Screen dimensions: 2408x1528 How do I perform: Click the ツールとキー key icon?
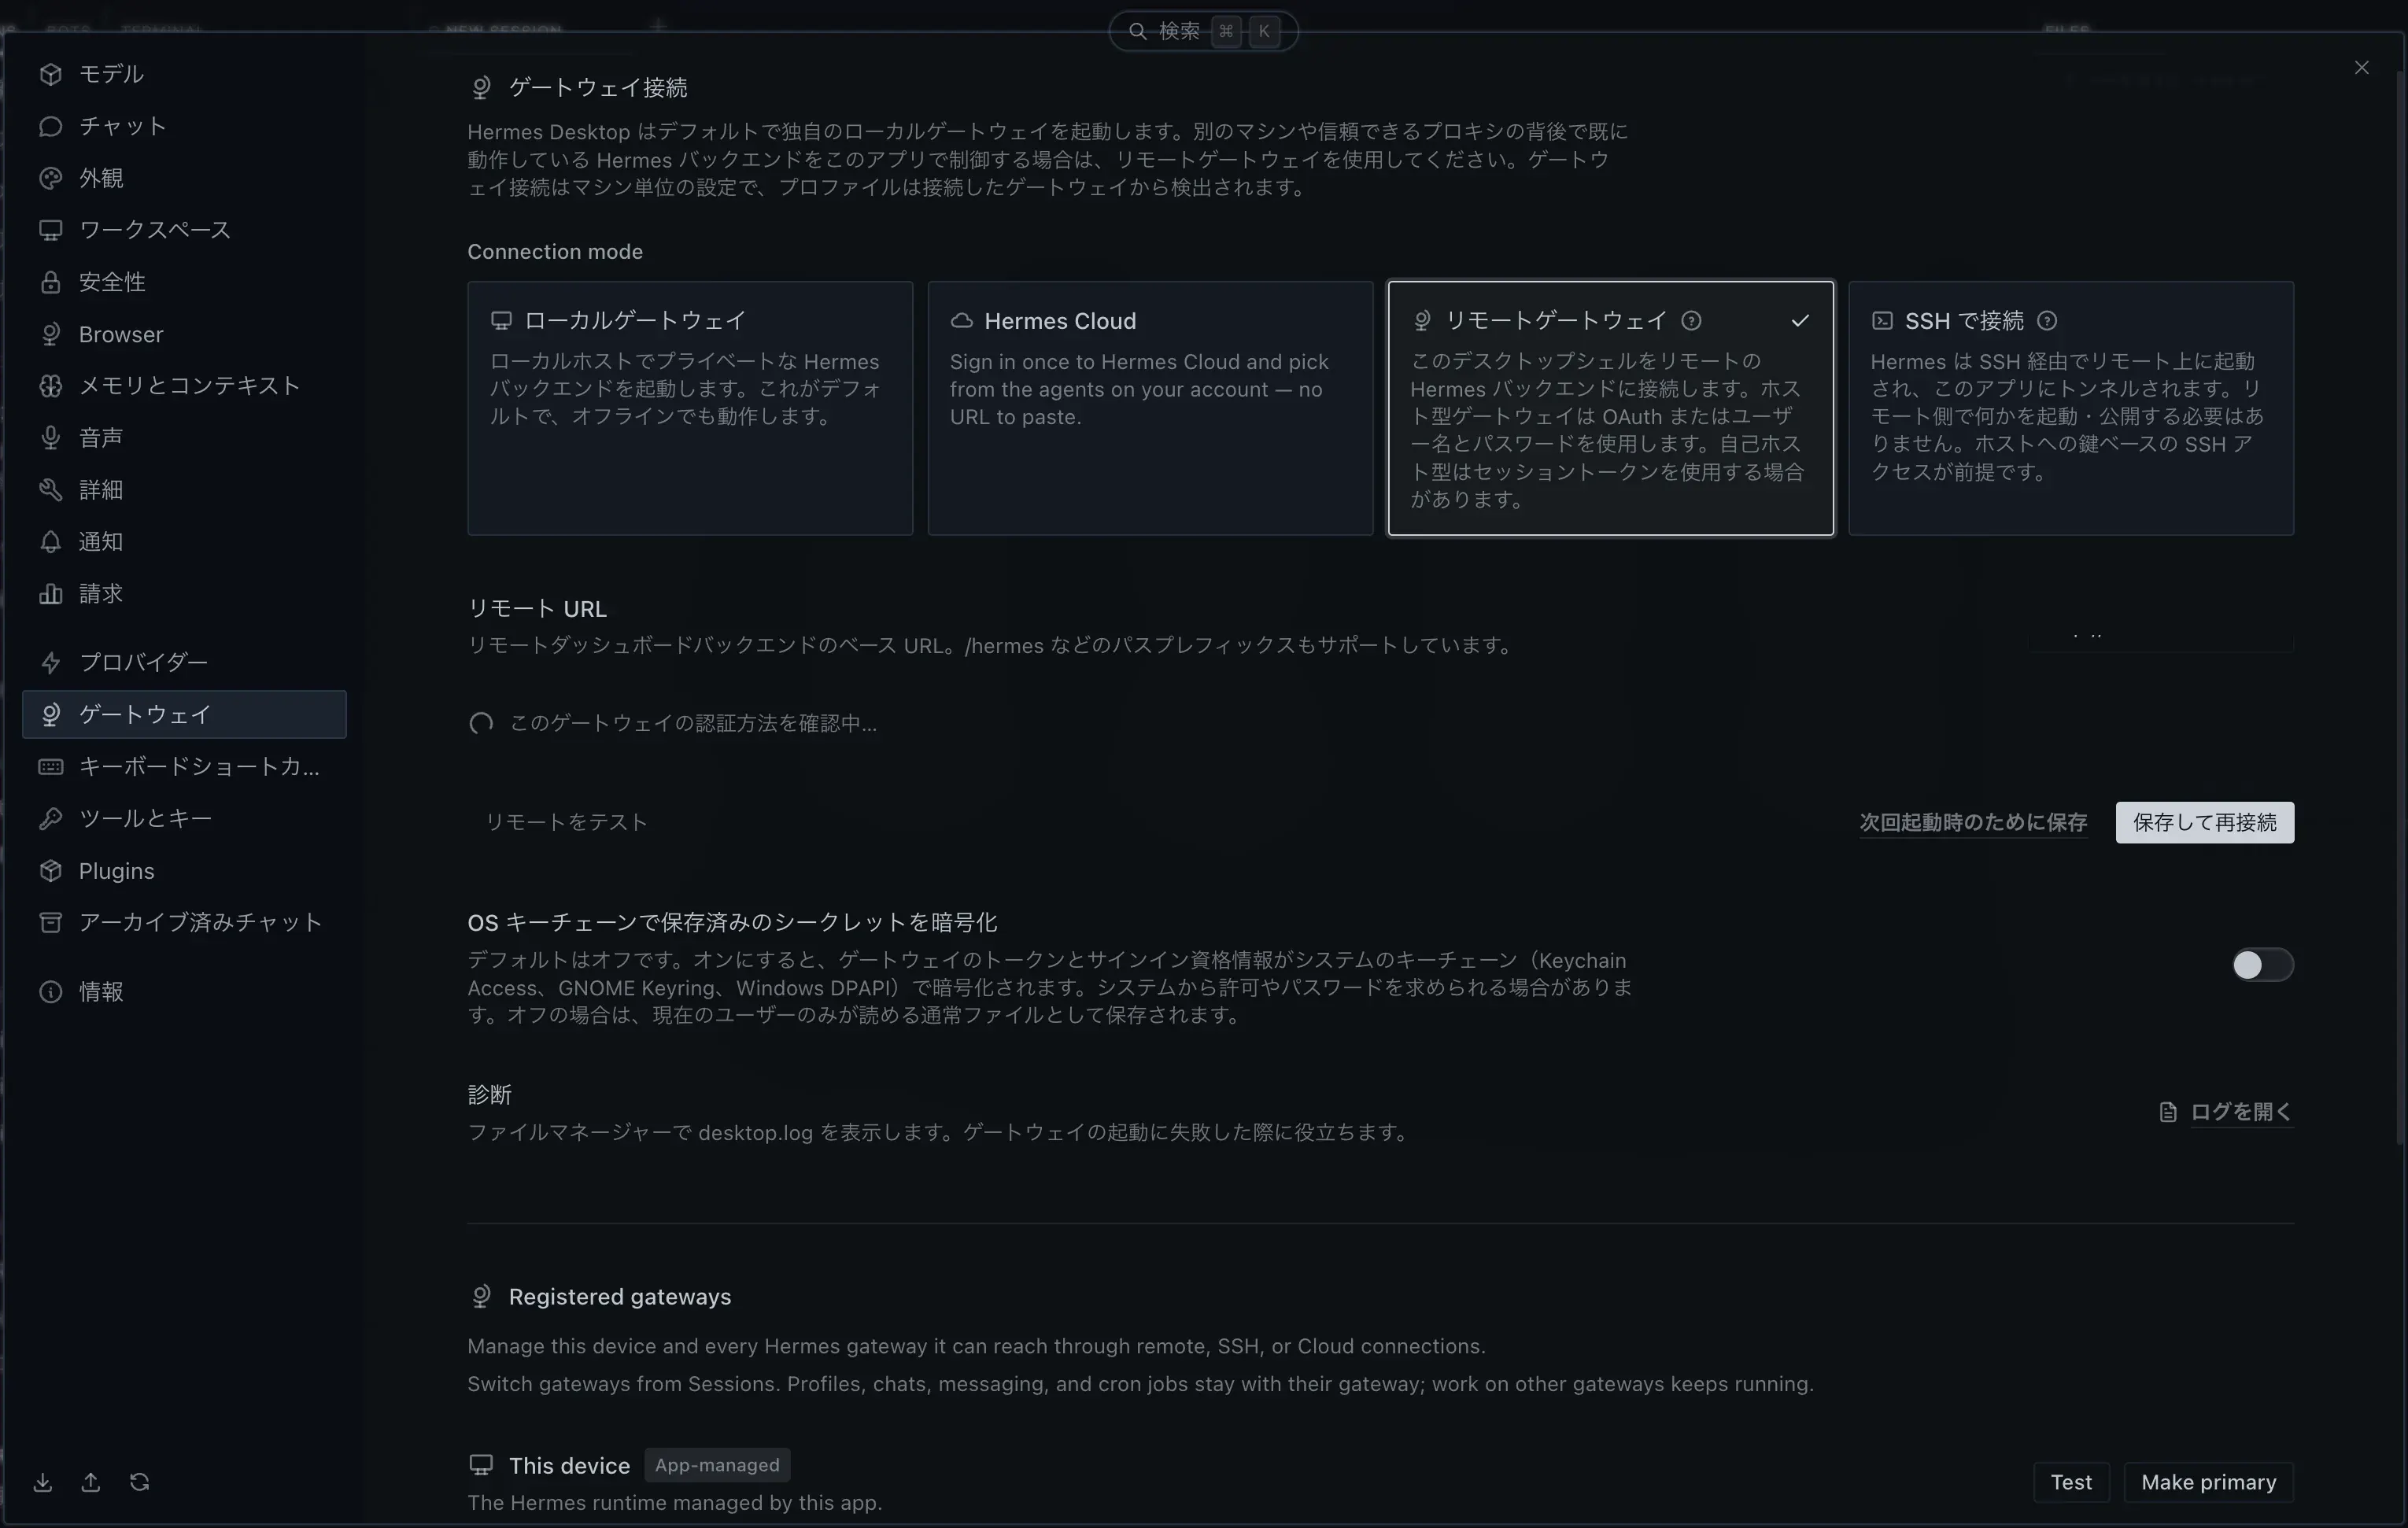click(50, 818)
